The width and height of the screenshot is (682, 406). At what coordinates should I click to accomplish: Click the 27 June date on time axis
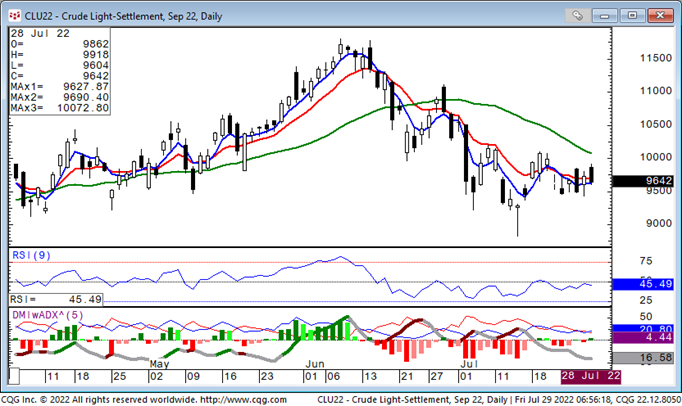pyautogui.click(x=436, y=376)
